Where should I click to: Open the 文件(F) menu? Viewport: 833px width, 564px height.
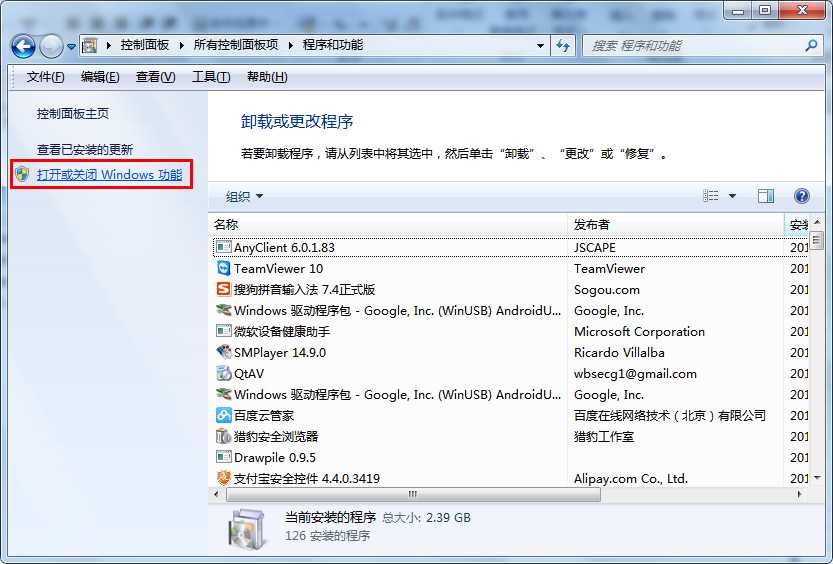coord(45,77)
